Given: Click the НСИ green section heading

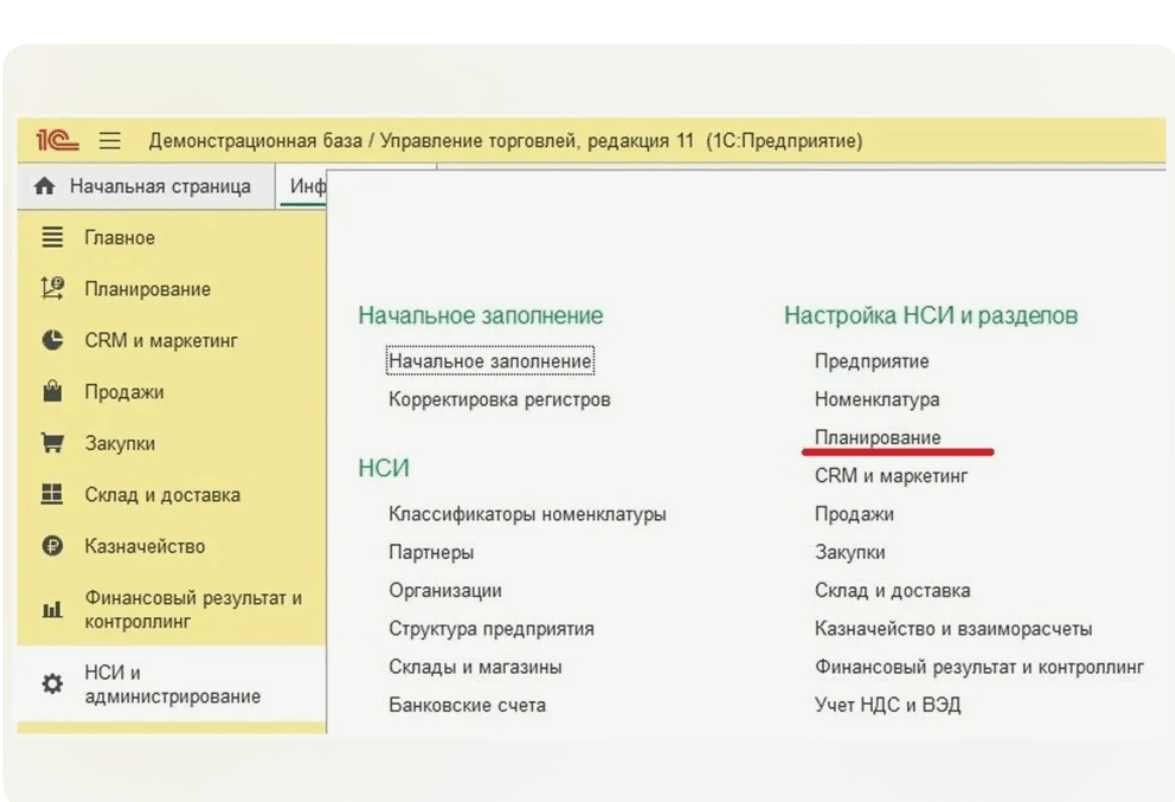Looking at the screenshot, I should (x=384, y=468).
